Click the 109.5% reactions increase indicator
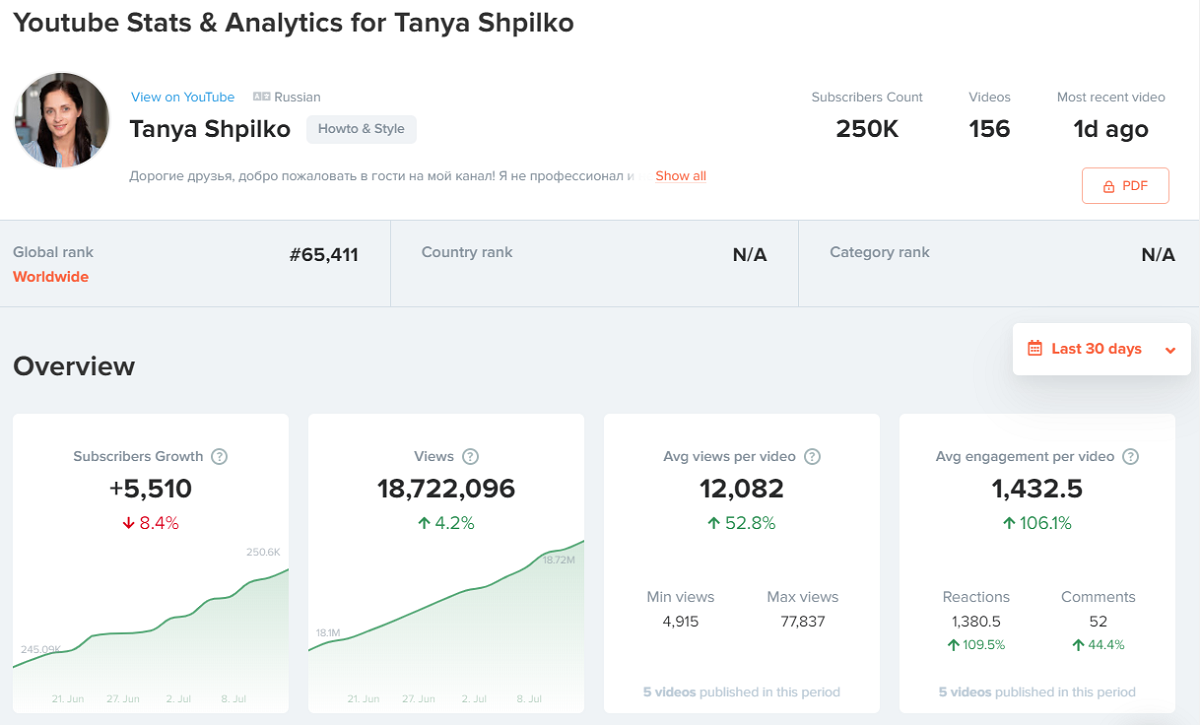The height and width of the screenshot is (725, 1200). 976,645
